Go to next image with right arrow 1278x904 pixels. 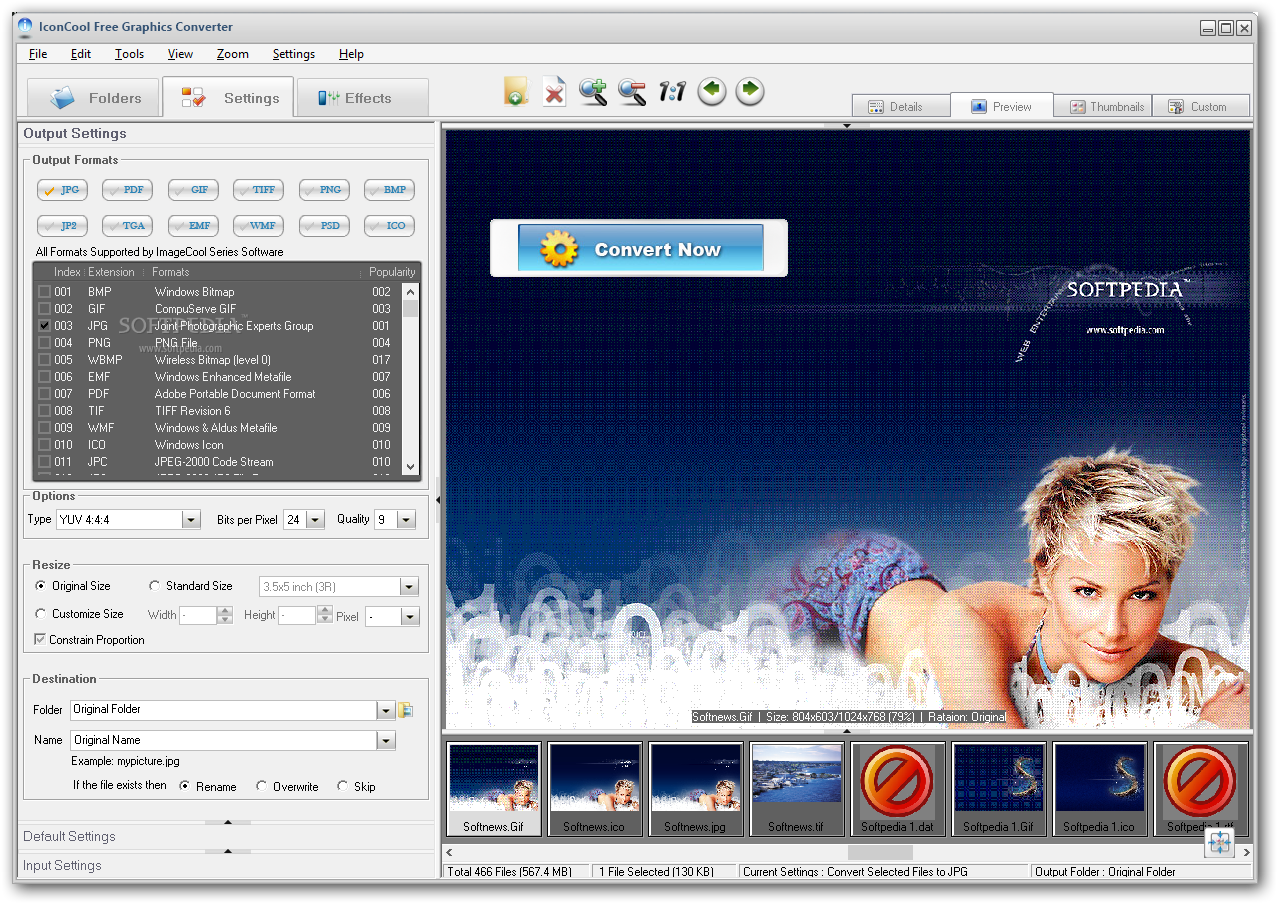pos(750,91)
